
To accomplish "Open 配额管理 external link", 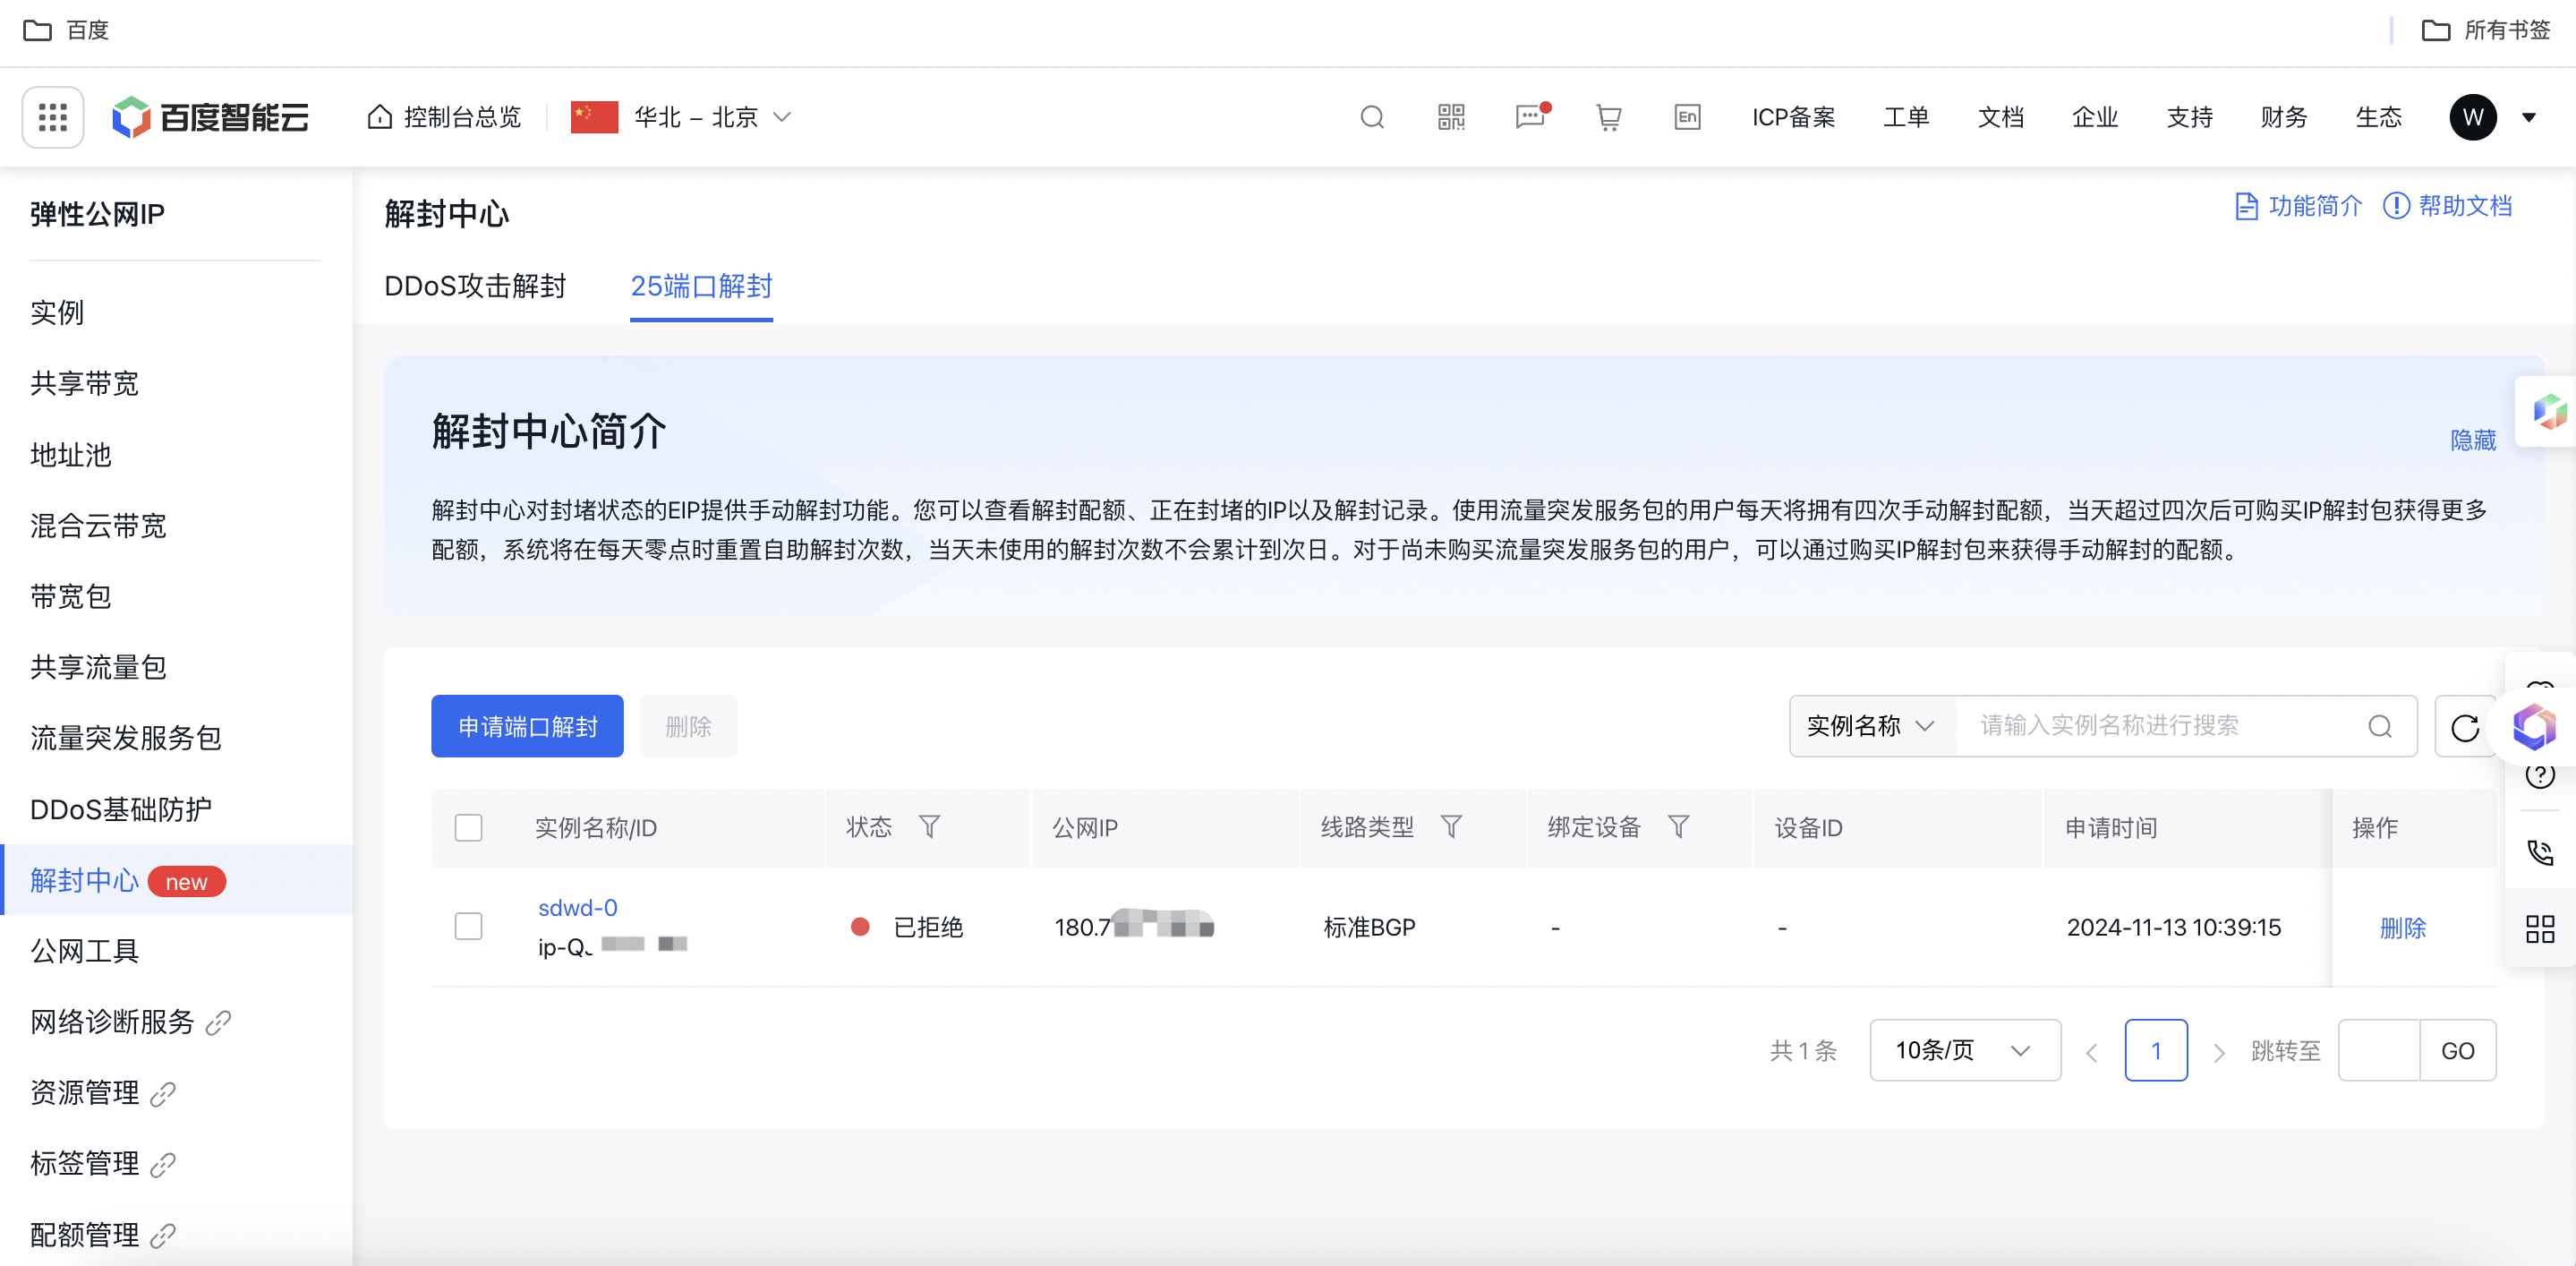I will pos(102,1235).
